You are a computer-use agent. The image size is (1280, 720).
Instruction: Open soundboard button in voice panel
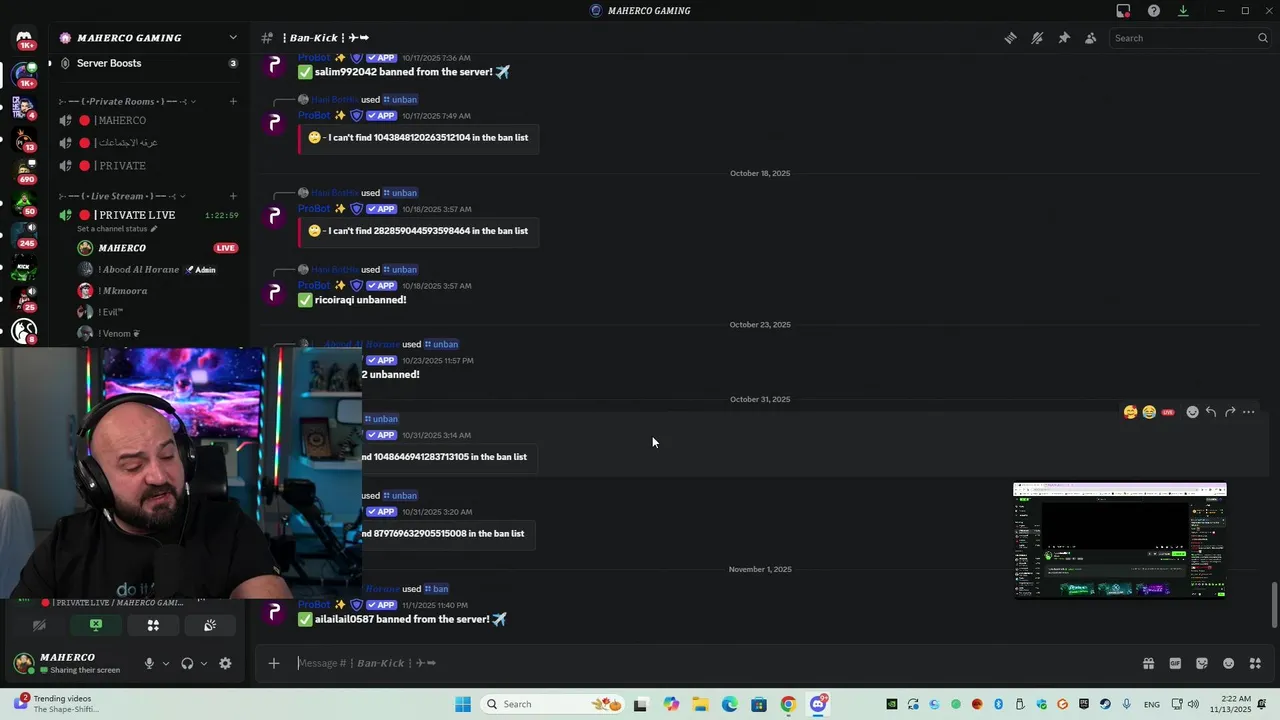click(x=210, y=625)
